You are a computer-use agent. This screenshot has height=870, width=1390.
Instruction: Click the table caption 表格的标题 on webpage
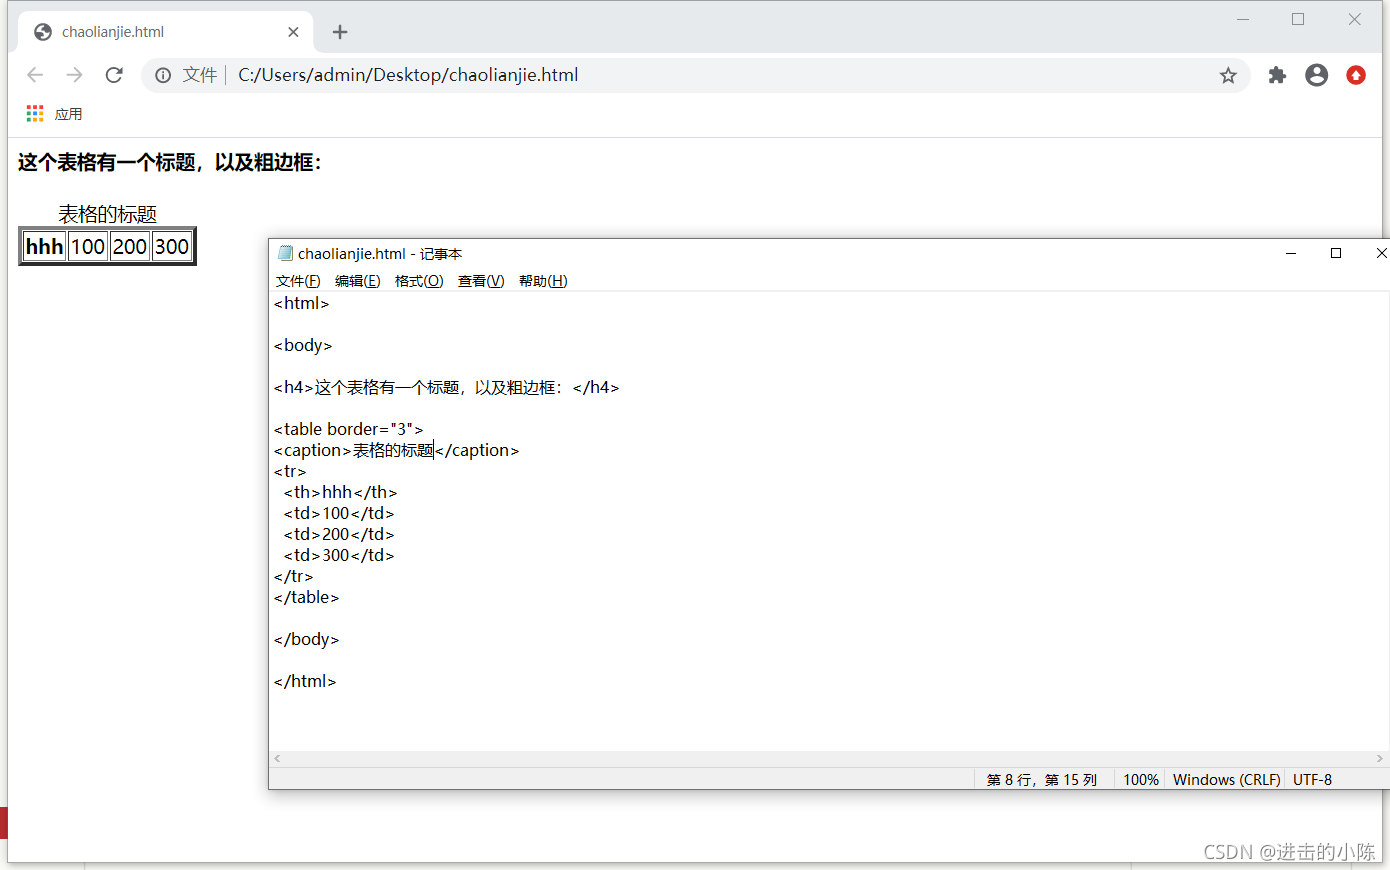tap(108, 214)
